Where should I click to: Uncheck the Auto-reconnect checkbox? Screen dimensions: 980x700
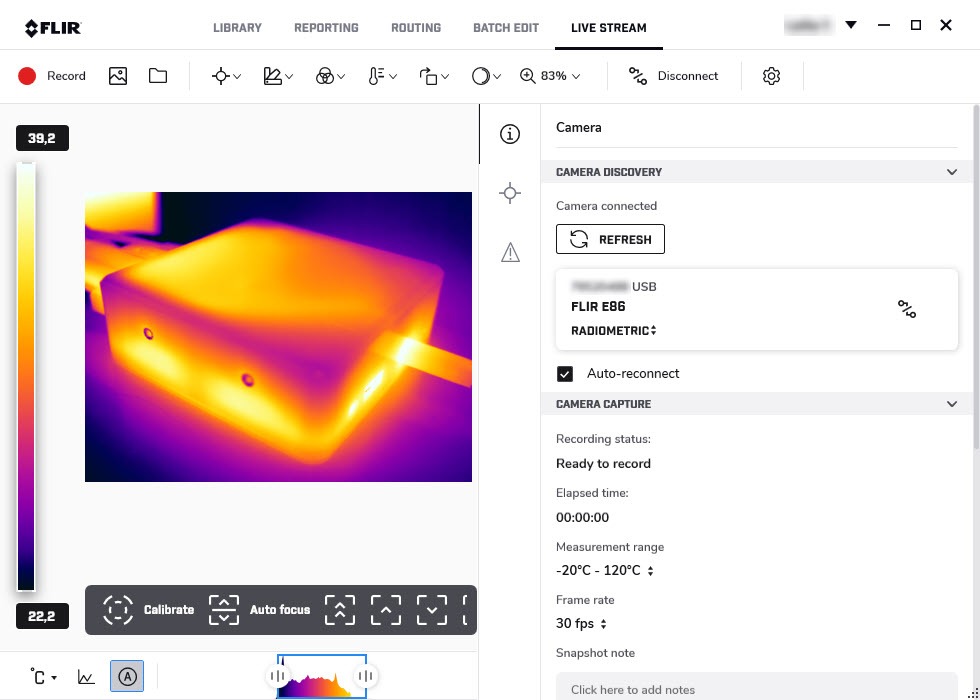[x=565, y=374]
